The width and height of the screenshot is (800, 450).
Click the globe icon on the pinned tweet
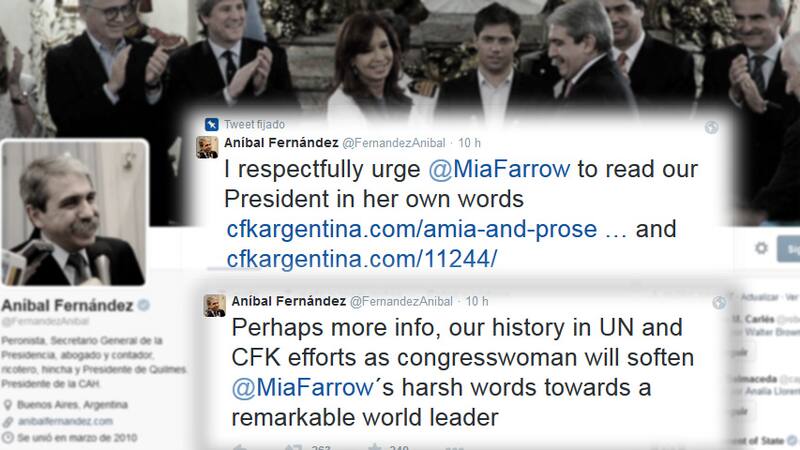click(712, 127)
